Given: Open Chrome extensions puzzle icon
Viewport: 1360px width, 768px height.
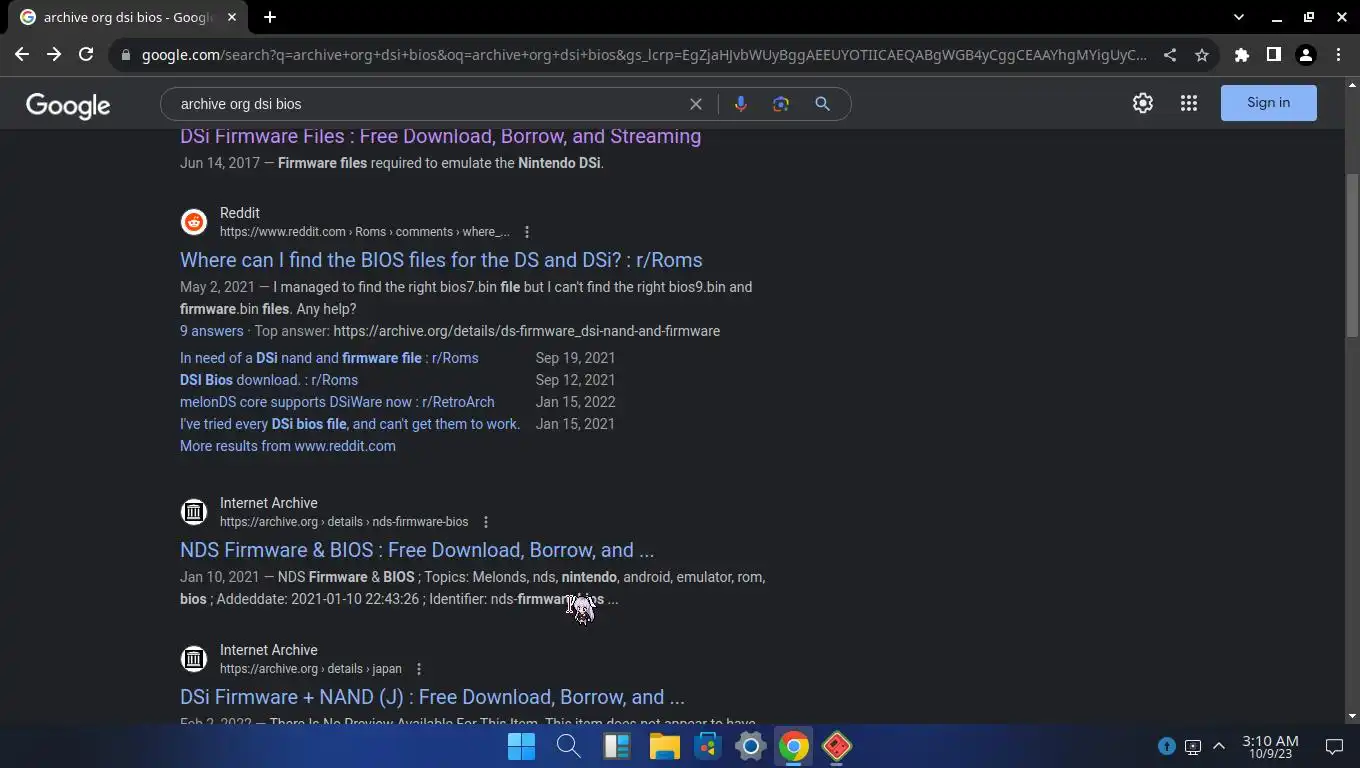Looking at the screenshot, I should click(x=1242, y=55).
